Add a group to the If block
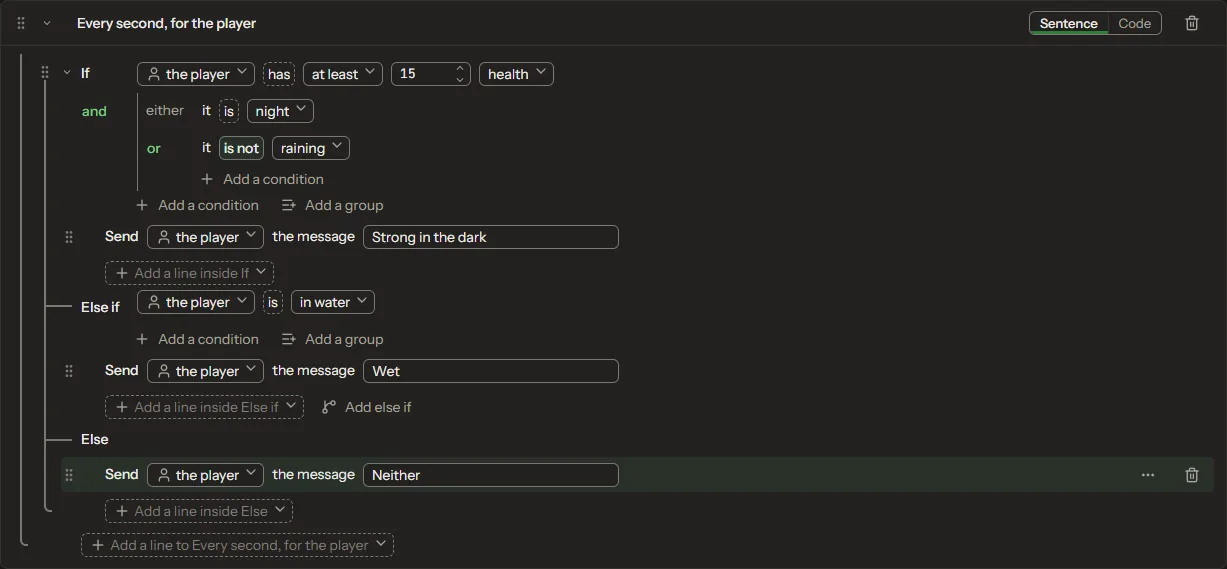The image size is (1227, 569). click(x=332, y=205)
